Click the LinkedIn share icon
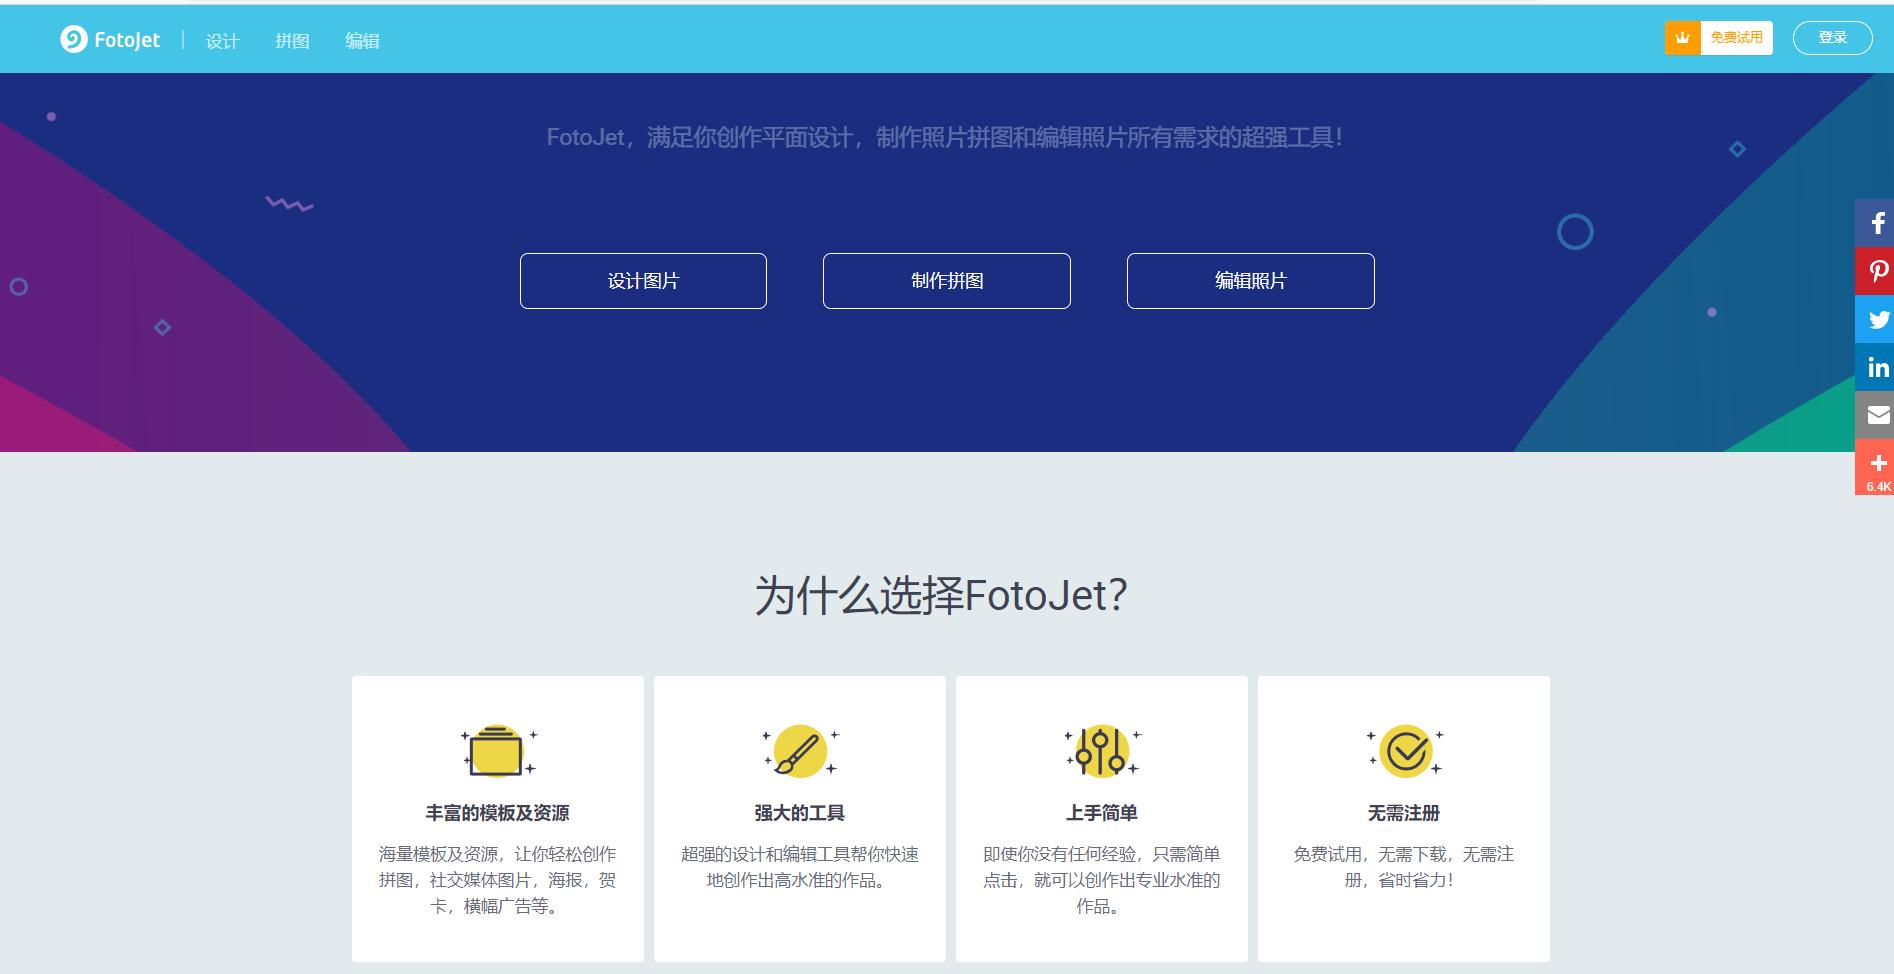 1877,367
